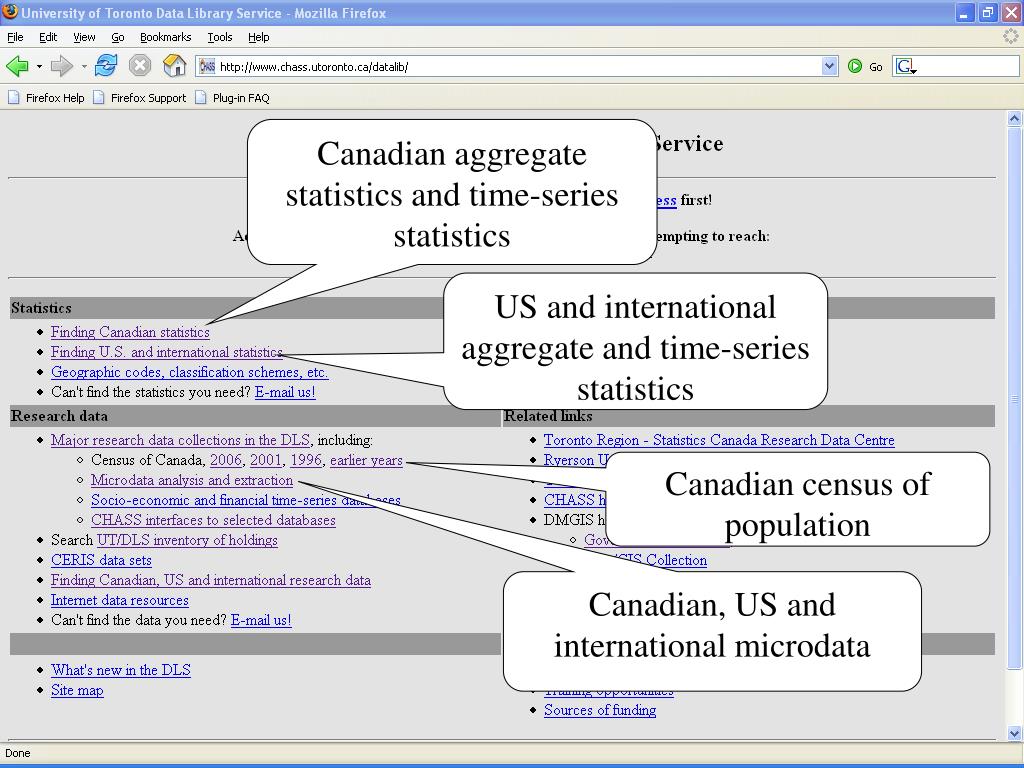
Task: Click the address bar URL field
Action: pyautogui.click(x=519, y=66)
